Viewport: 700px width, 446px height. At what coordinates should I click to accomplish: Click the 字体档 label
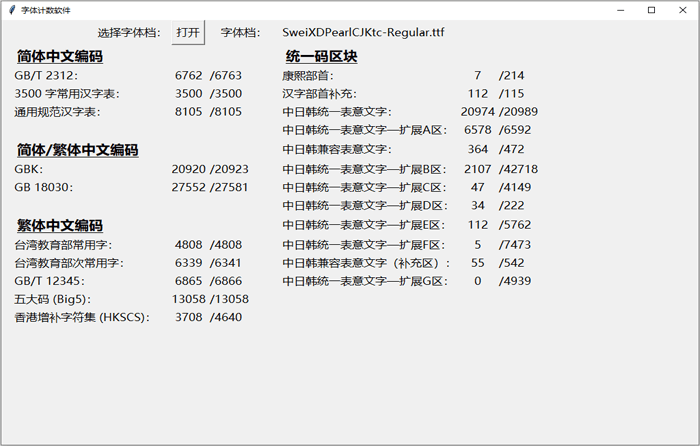[240, 33]
